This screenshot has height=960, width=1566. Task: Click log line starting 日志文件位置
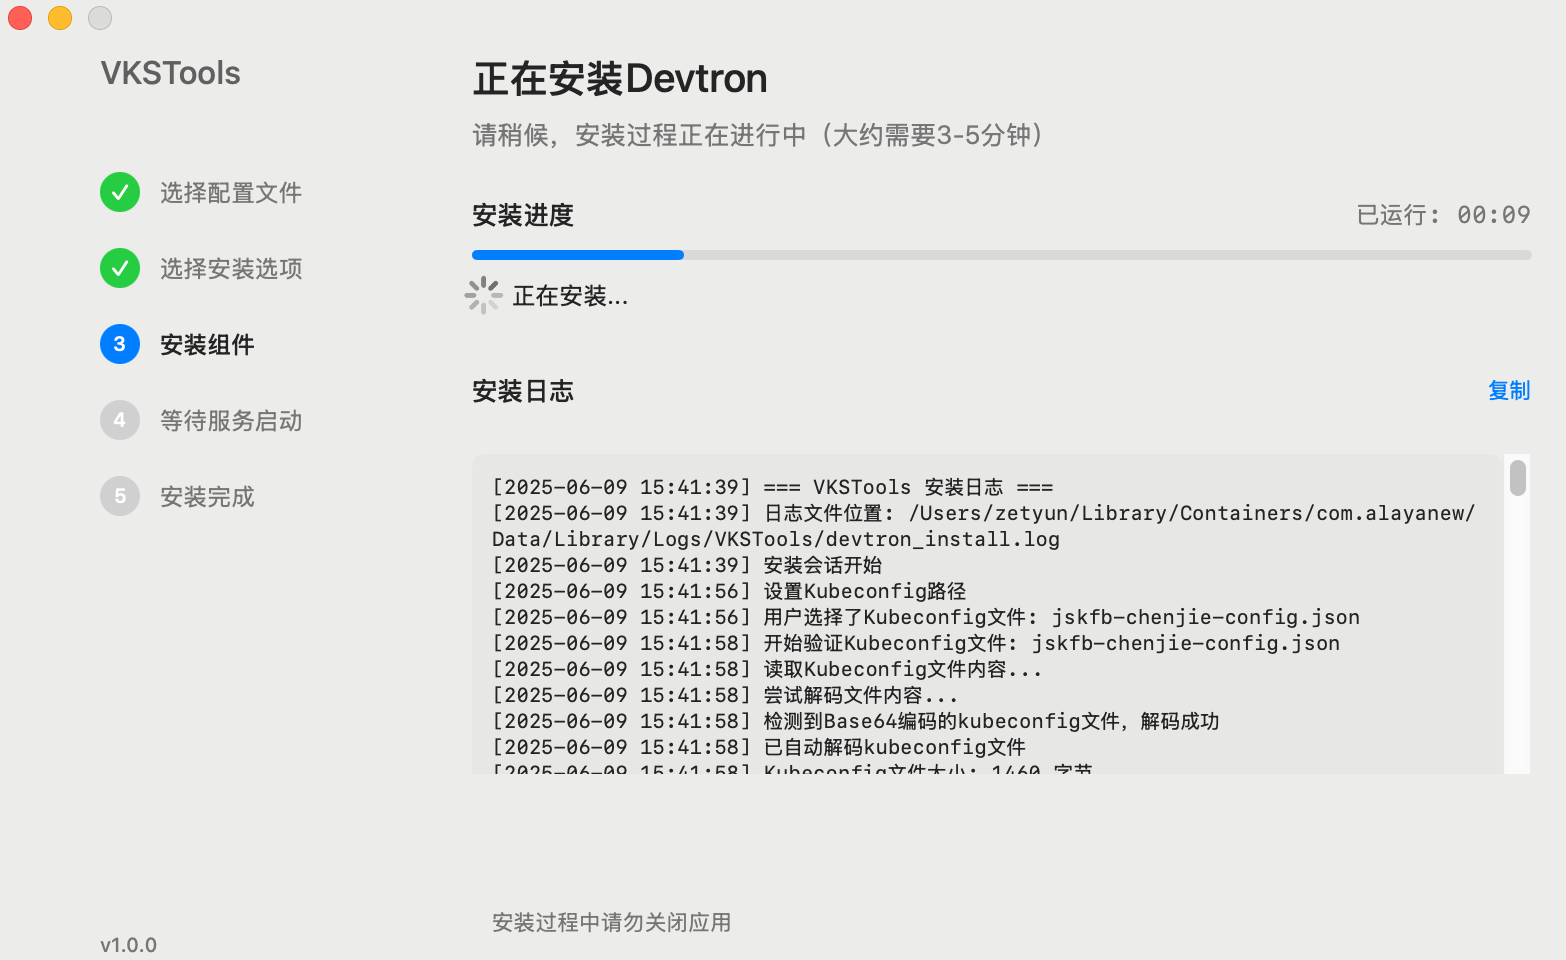984,513
